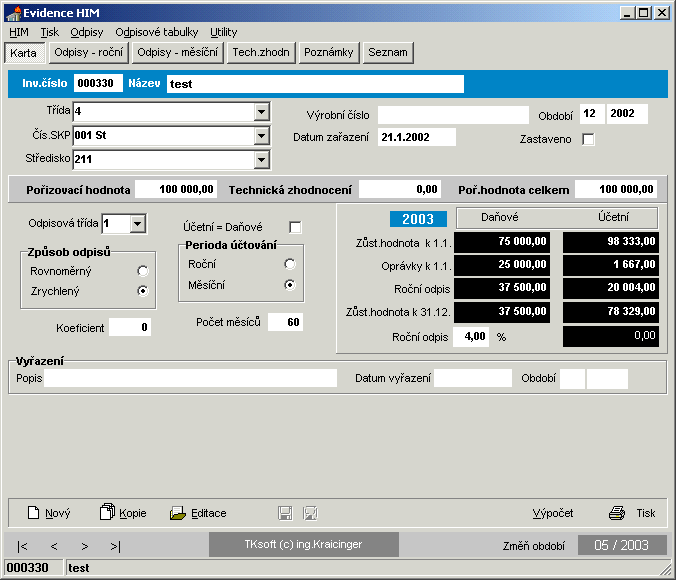Click the Roční odpis percent field 4,00
Viewport: 676px width, 580px height.
click(471, 336)
